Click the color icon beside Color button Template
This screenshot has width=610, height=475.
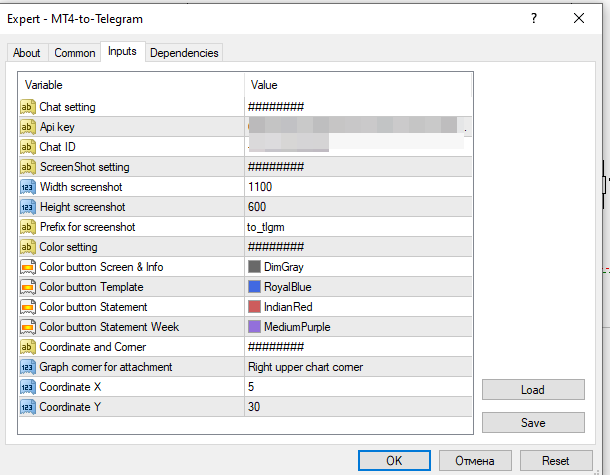point(27,287)
